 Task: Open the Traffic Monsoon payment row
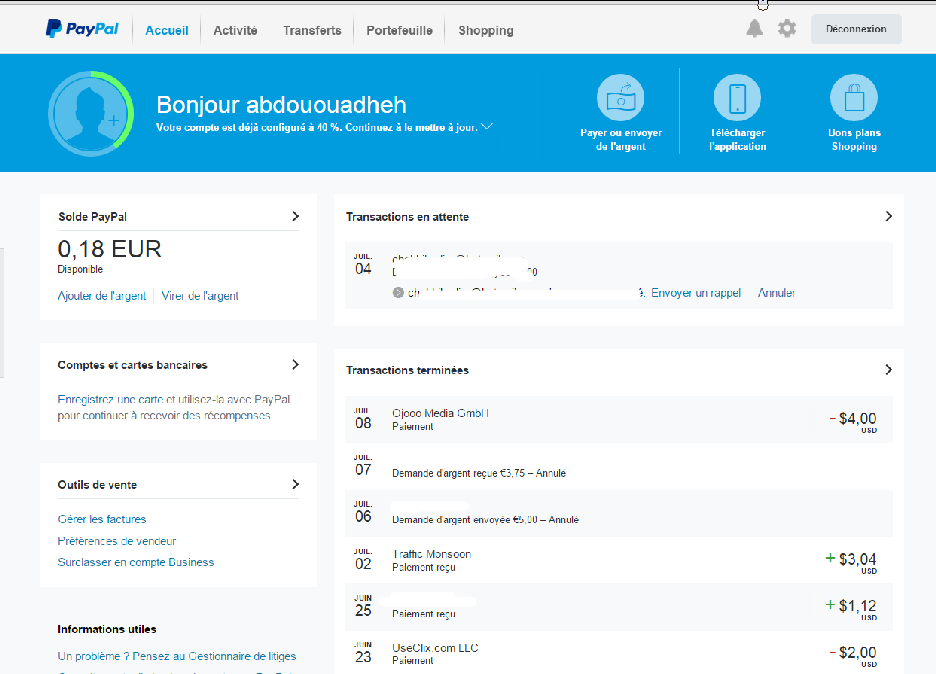[x=618, y=560]
